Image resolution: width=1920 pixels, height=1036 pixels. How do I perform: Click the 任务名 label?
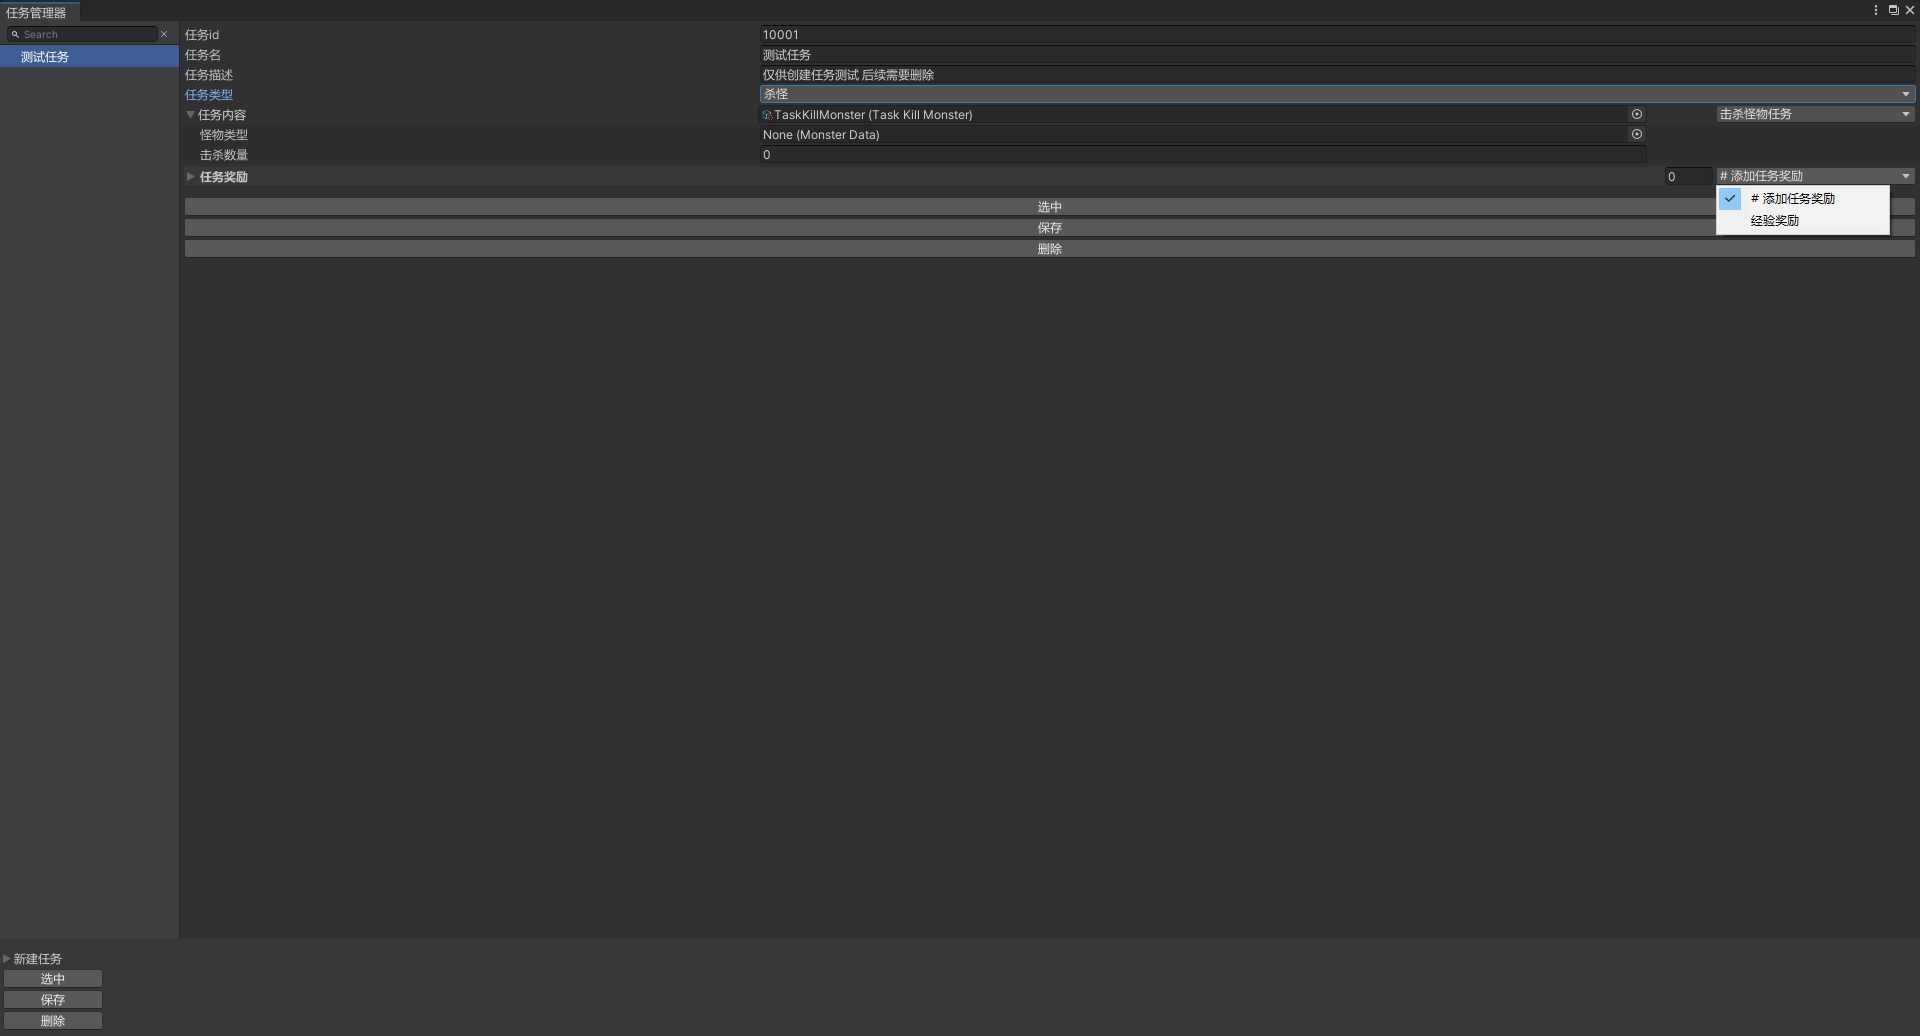point(203,55)
